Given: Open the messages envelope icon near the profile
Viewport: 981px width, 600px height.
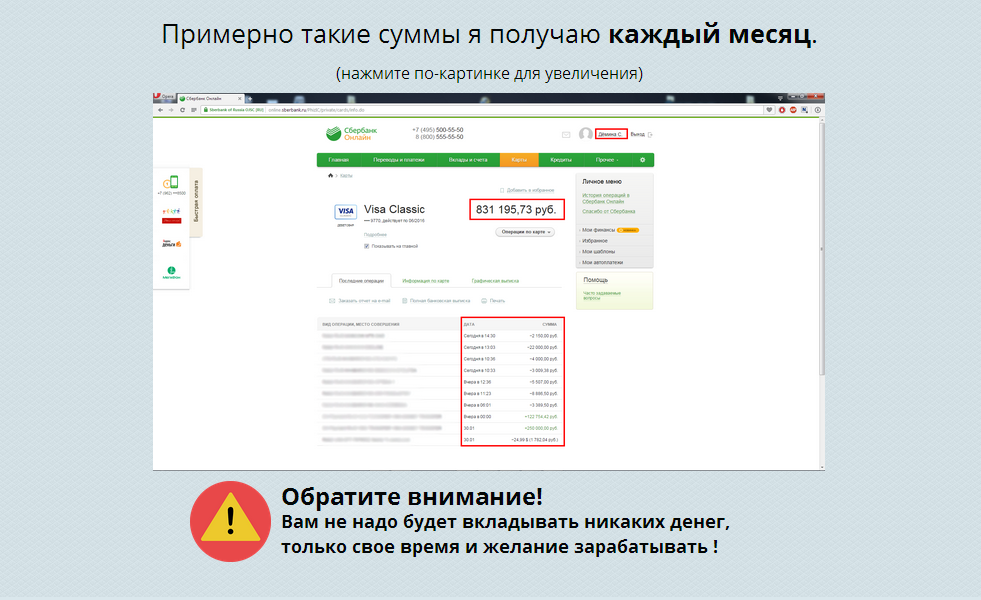Looking at the screenshot, I should pyautogui.click(x=566, y=134).
